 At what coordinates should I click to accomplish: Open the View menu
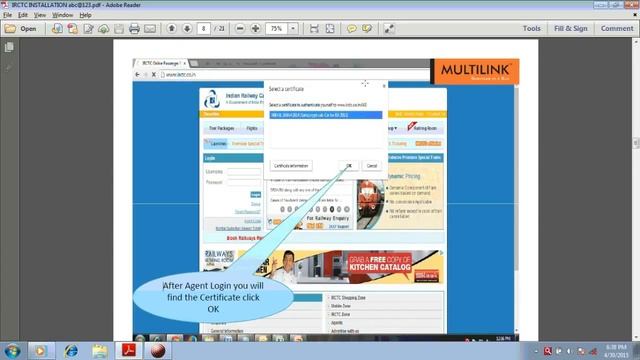coord(40,15)
